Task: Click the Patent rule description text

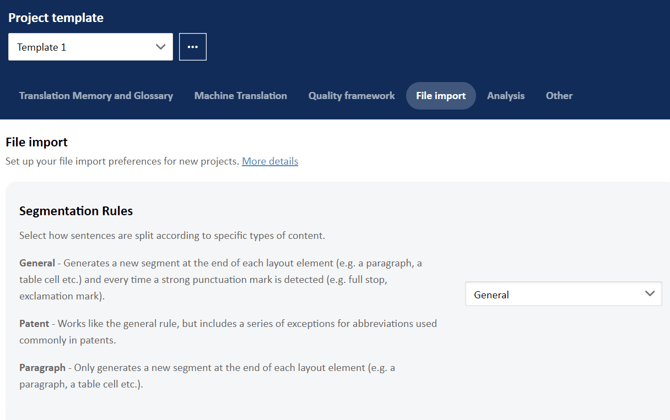Action: click(228, 331)
